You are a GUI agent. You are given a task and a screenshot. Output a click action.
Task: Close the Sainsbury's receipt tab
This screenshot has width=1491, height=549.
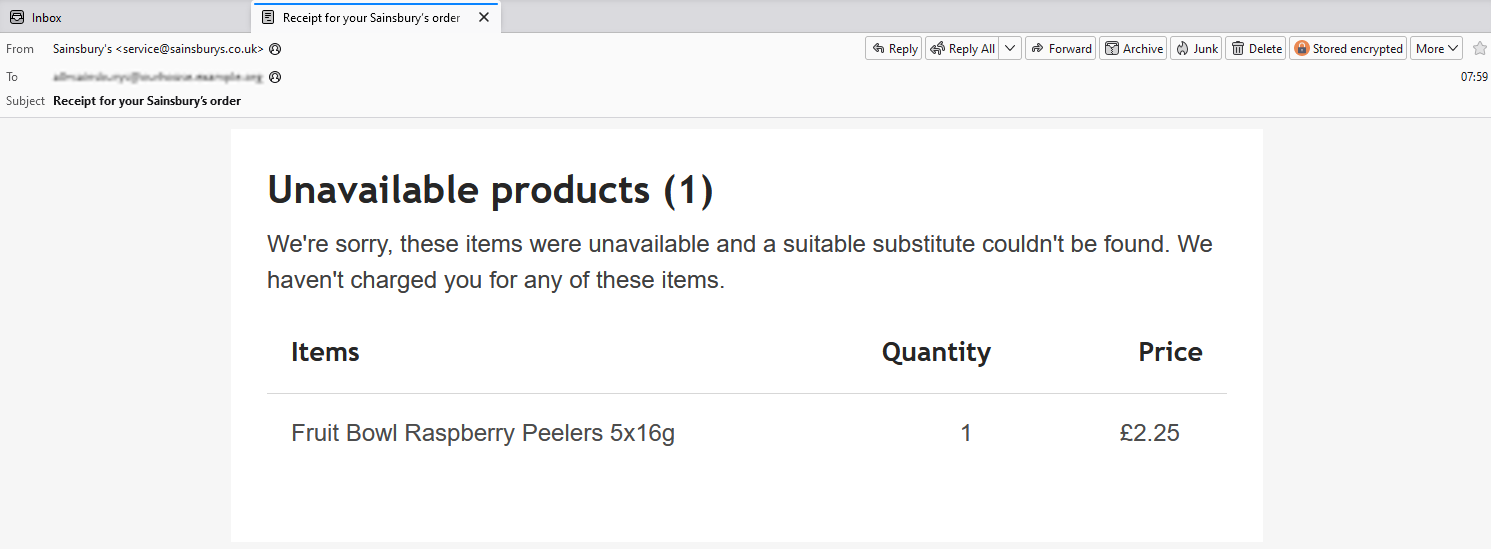coord(484,18)
